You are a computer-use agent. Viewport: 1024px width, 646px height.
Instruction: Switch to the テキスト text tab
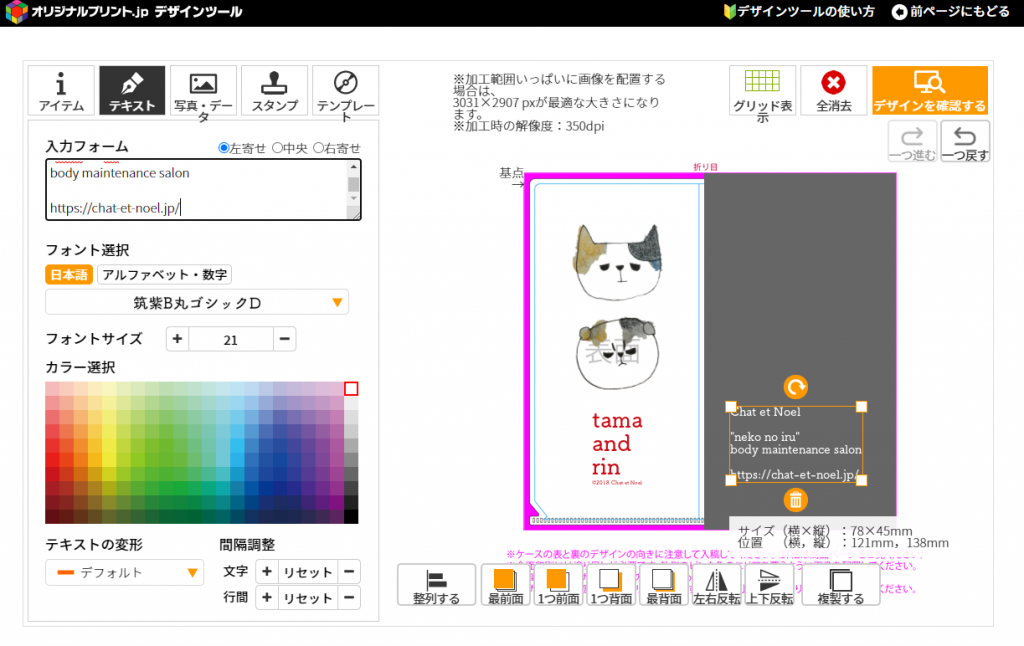[x=132, y=90]
